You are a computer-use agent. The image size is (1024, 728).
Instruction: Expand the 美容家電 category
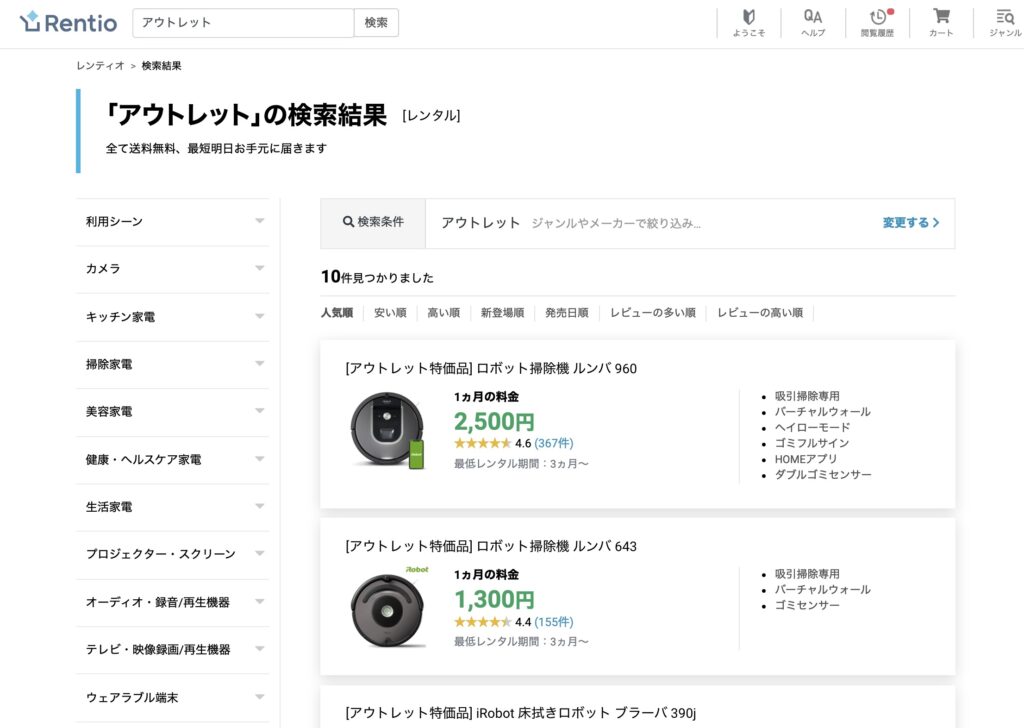click(172, 412)
